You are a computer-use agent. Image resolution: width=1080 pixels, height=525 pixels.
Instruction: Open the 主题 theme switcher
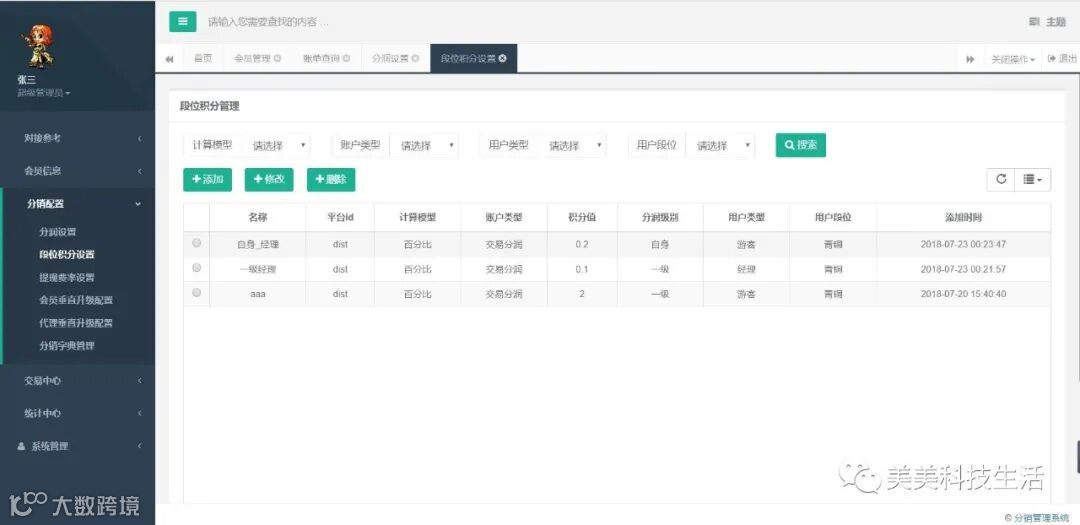click(x=1048, y=22)
